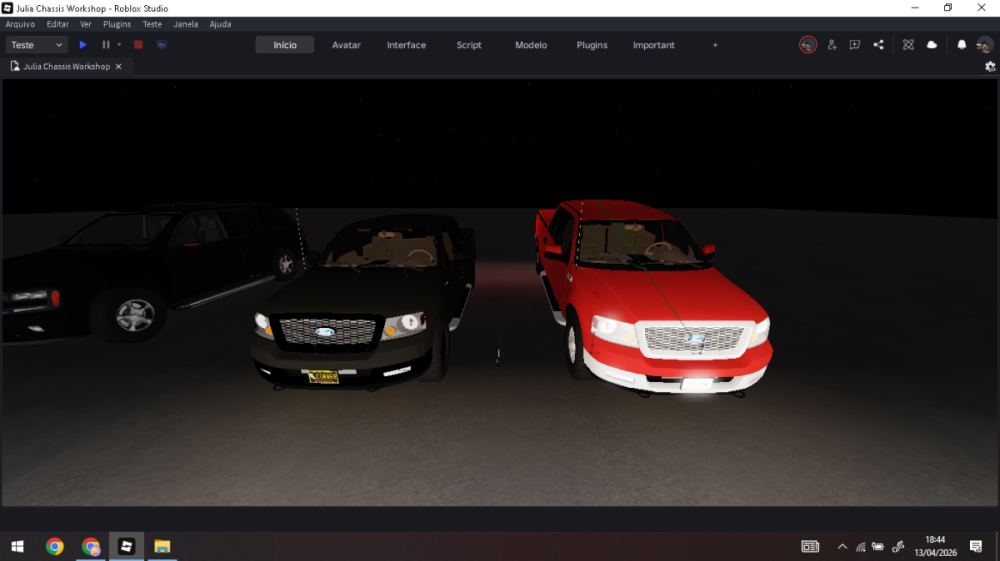Click the Share icon
The width and height of the screenshot is (1000, 561).
pos(879,45)
